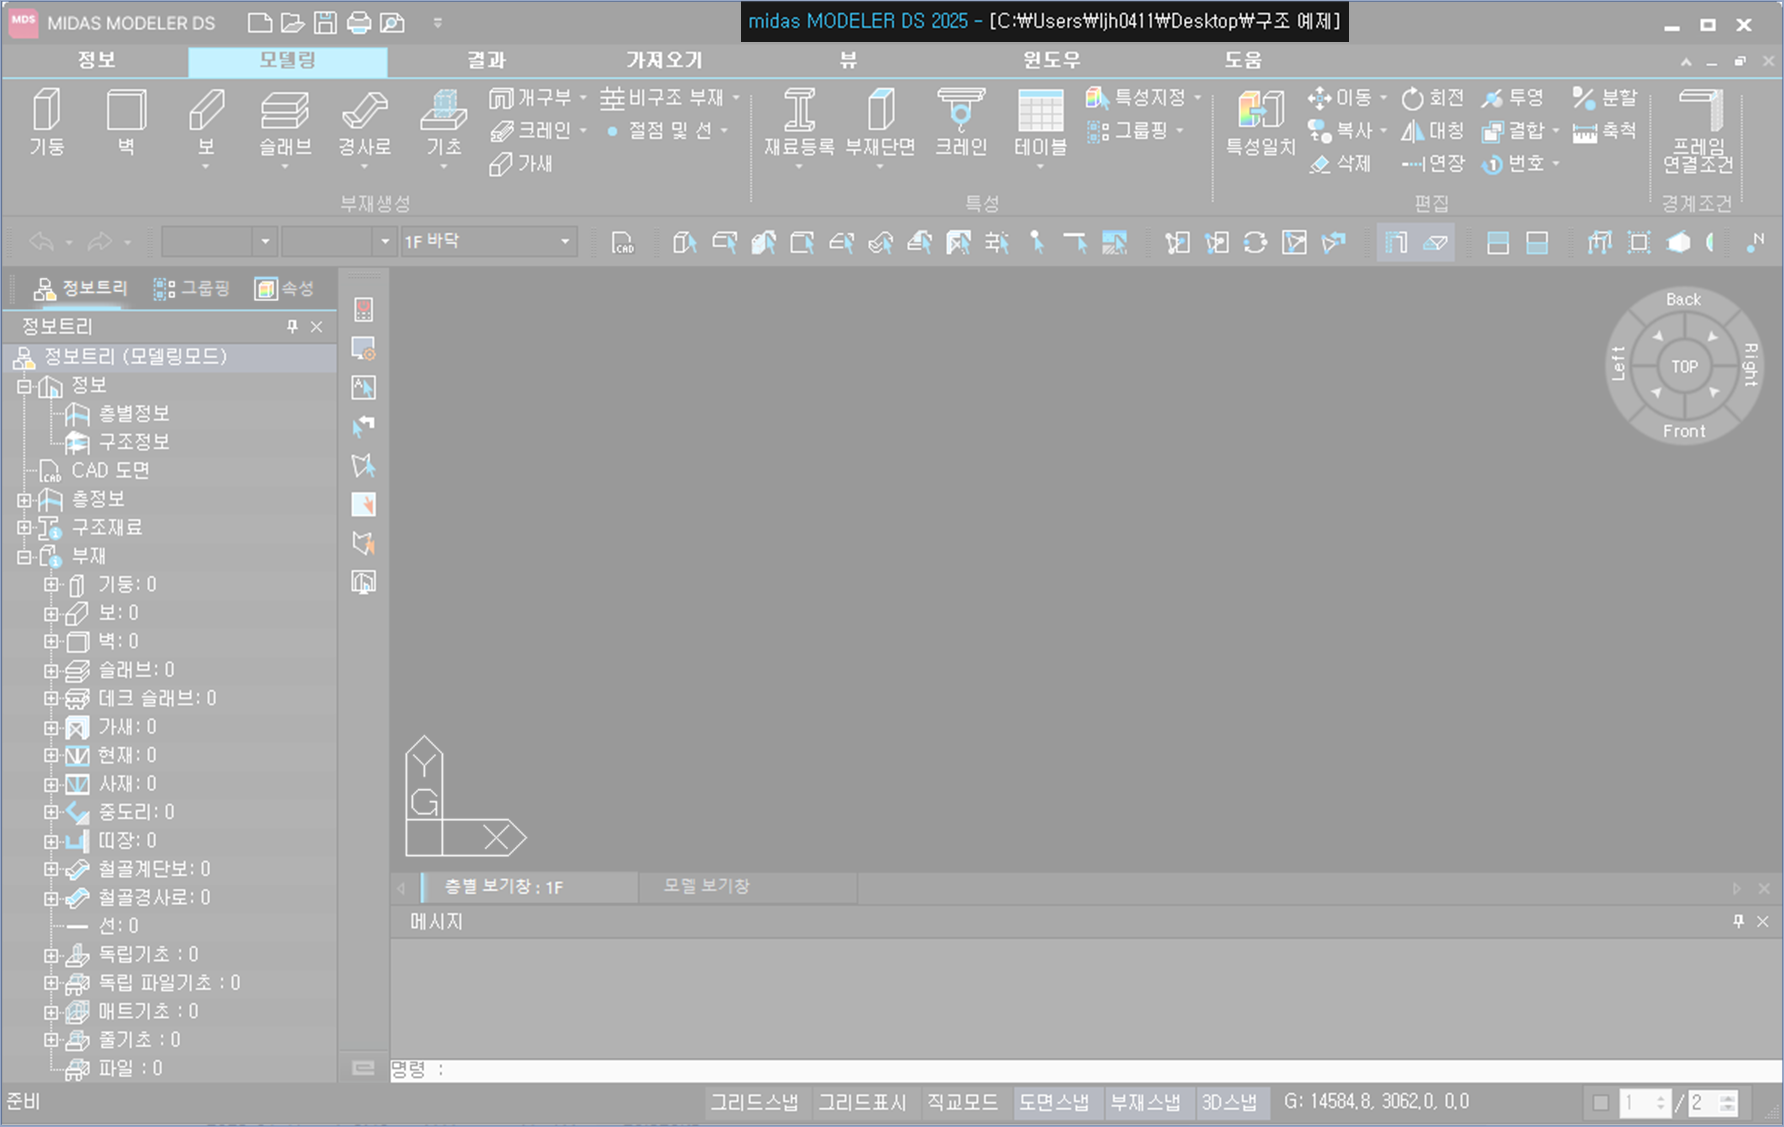Click the new file icon in title bar
This screenshot has width=1784, height=1127.
click(x=259, y=22)
